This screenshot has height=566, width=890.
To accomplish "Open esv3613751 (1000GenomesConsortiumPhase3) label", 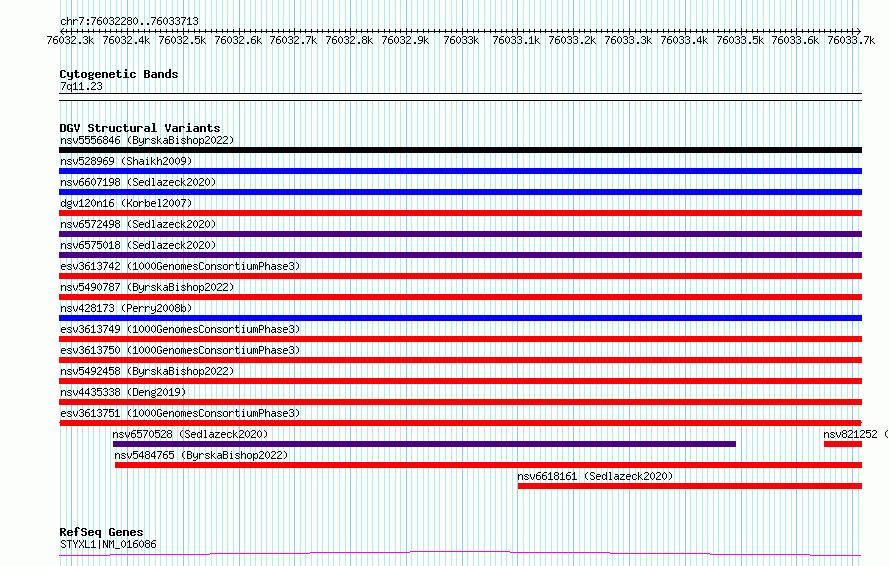I will coord(180,413).
